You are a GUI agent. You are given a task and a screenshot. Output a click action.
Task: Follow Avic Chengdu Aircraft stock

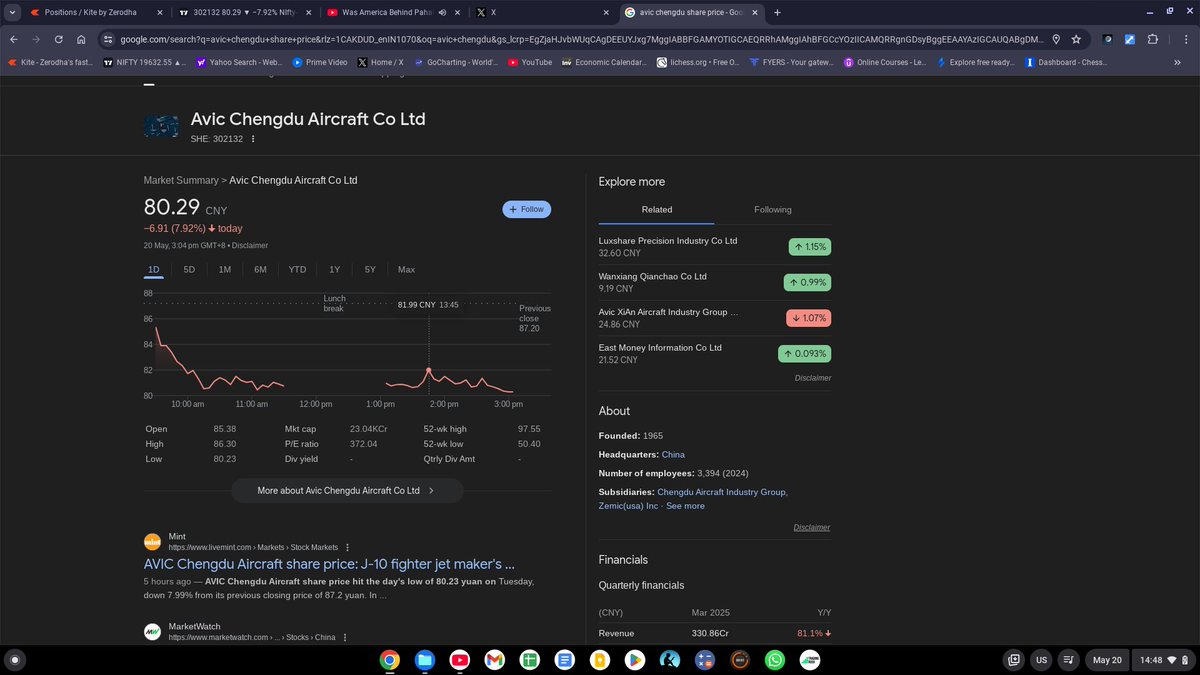526,209
